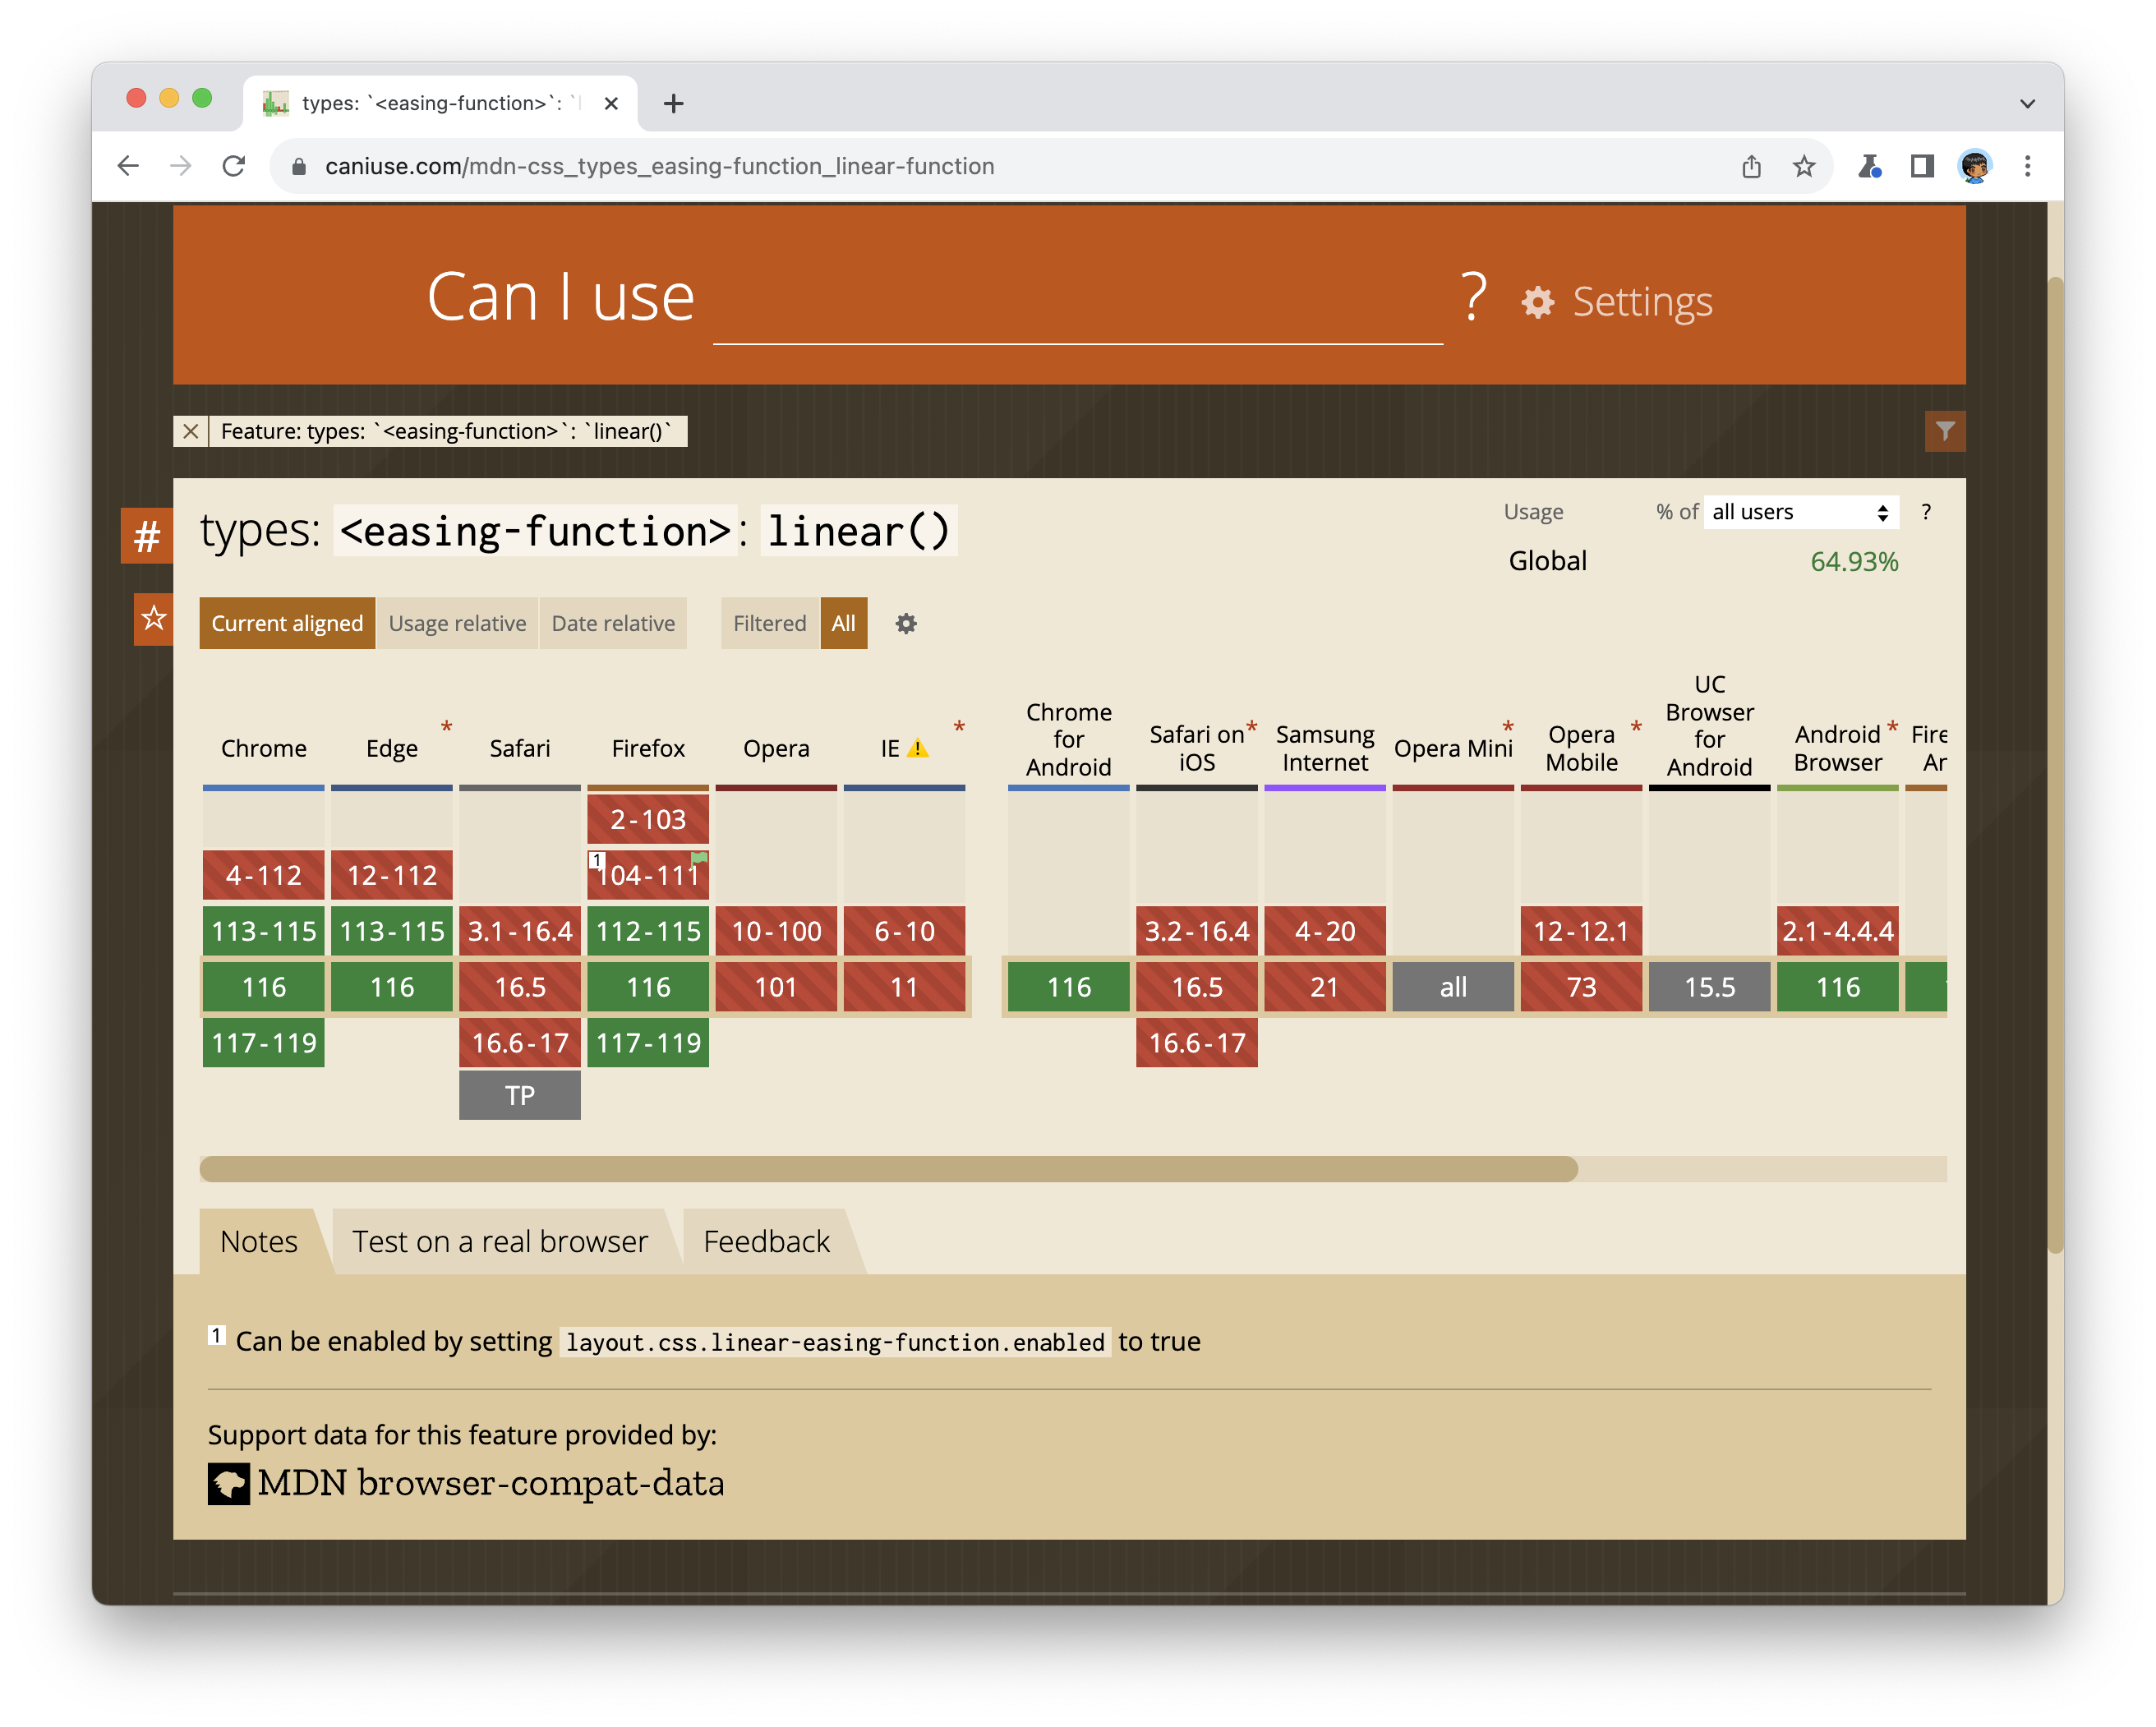Open the Feedback tab

[766, 1240]
